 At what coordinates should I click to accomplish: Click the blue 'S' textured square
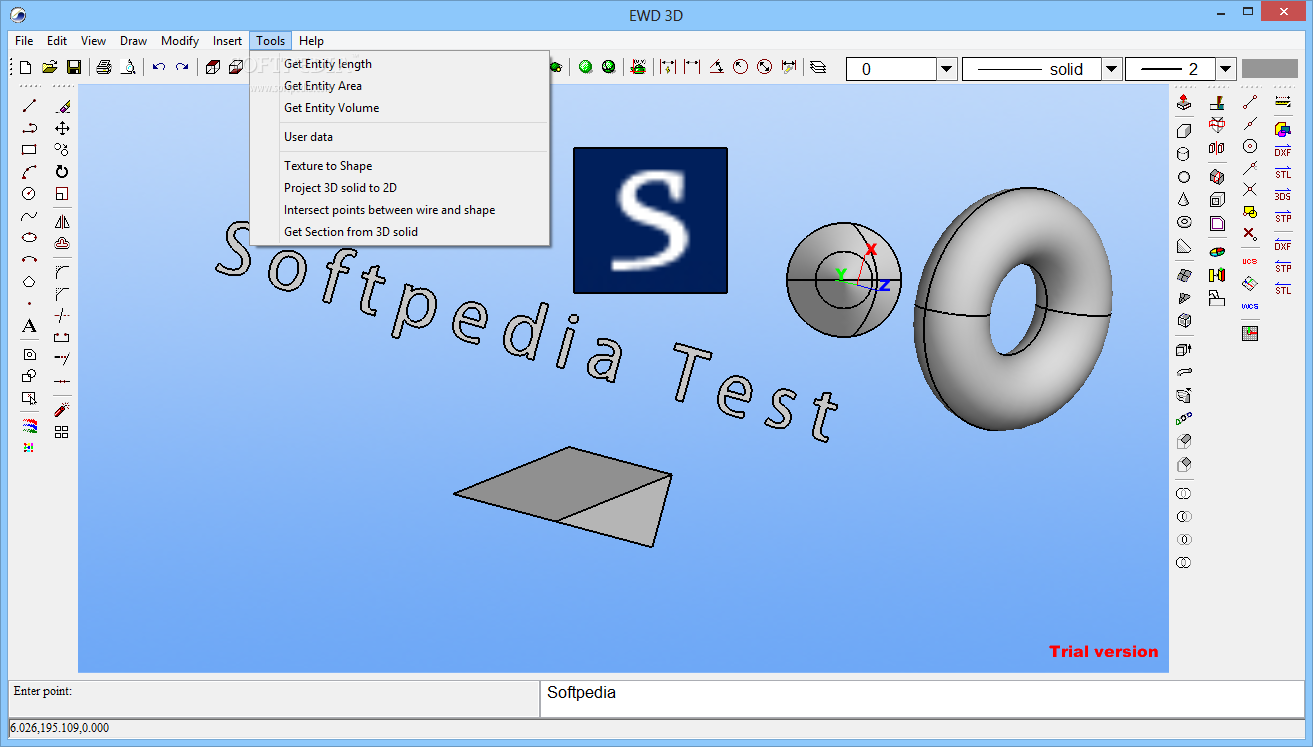[x=650, y=220]
